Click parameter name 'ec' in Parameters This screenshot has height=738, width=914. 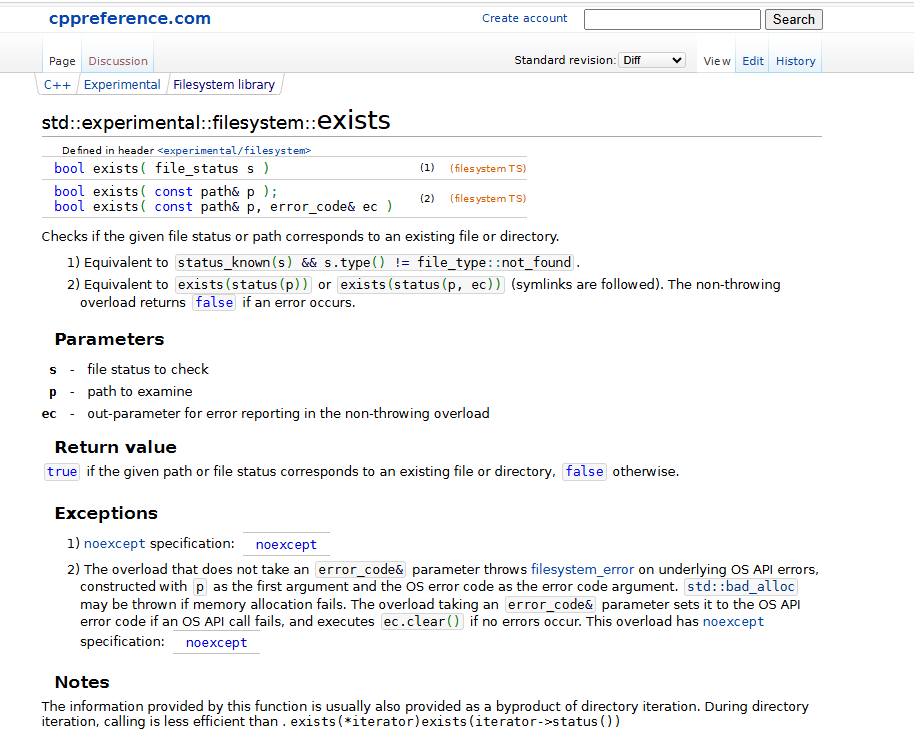pos(49,414)
